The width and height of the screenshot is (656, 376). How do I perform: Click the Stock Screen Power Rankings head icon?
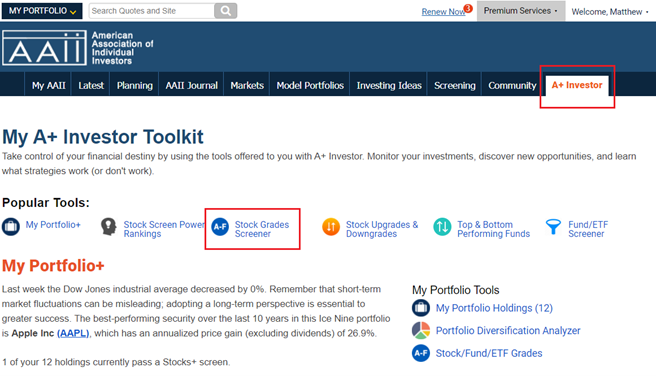tap(109, 227)
